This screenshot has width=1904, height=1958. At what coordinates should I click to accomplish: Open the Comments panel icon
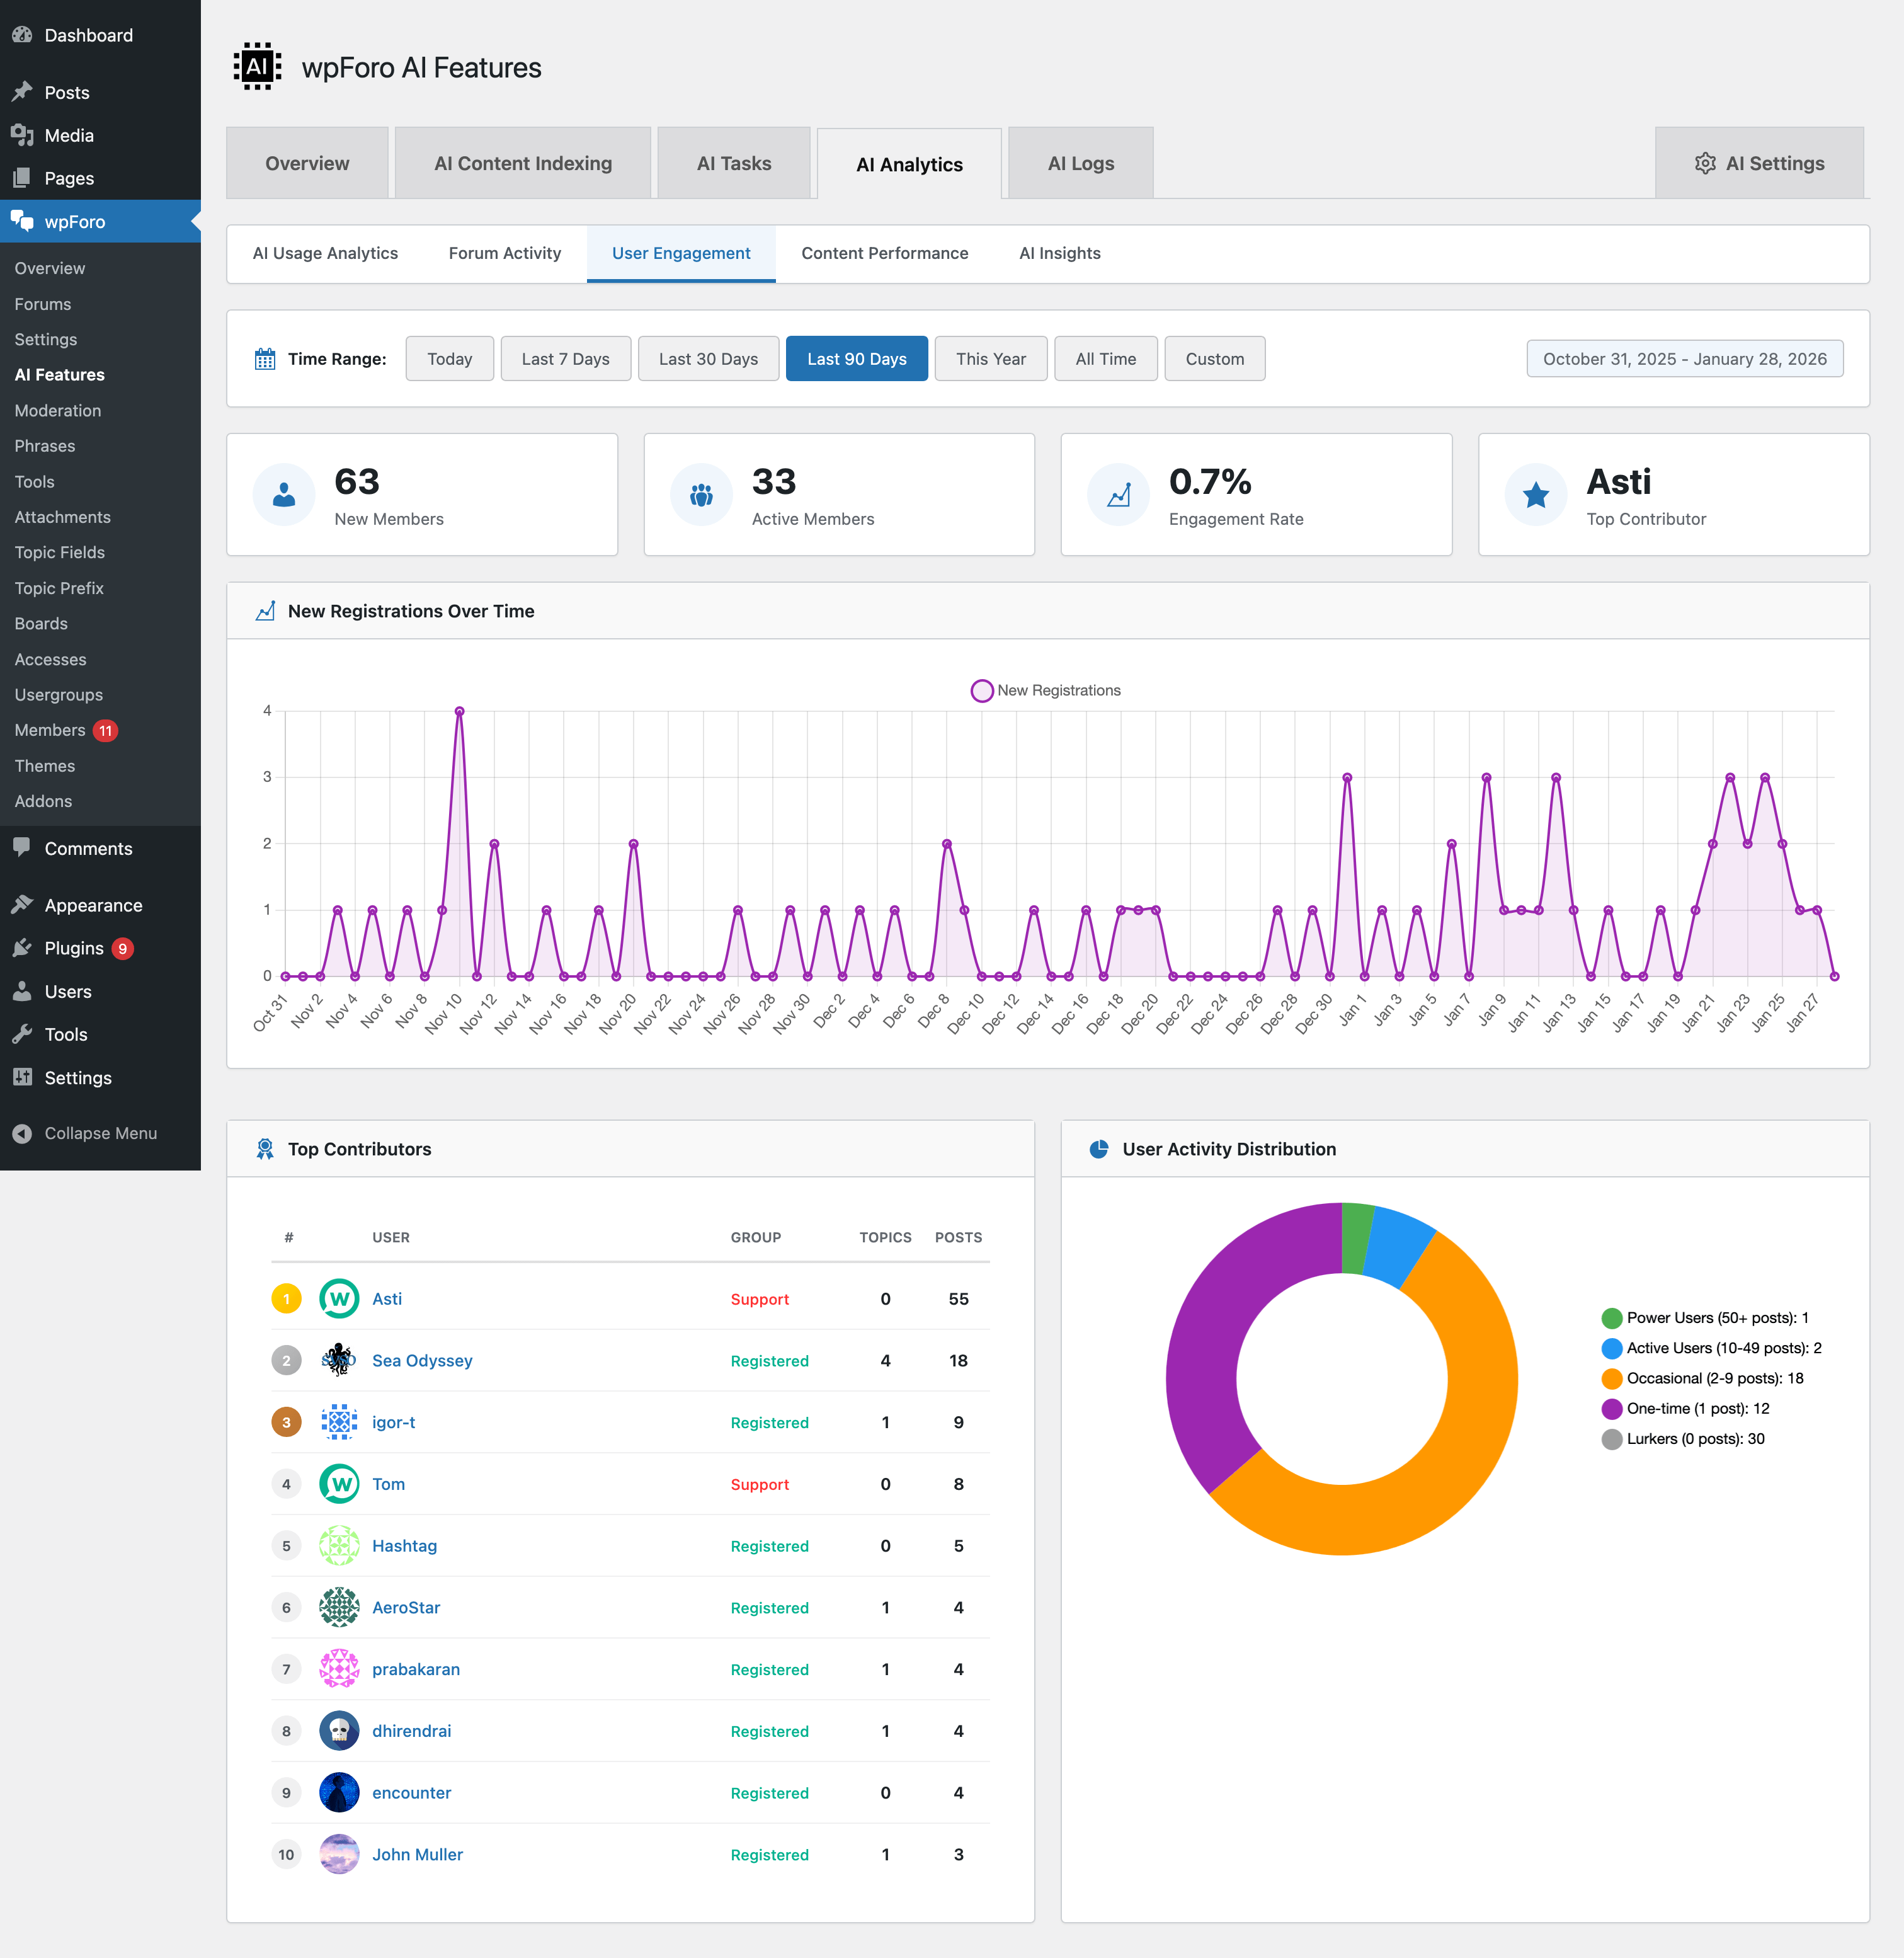click(x=22, y=848)
